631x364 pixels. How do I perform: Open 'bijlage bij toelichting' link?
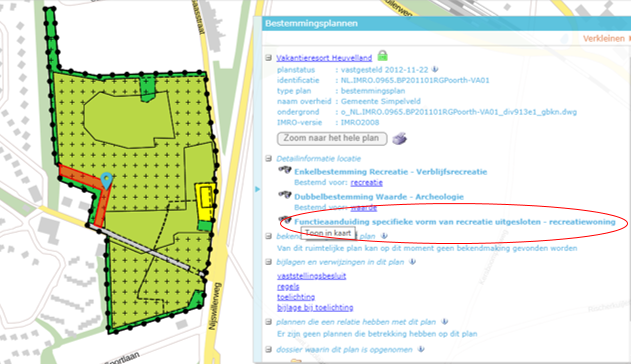point(315,308)
